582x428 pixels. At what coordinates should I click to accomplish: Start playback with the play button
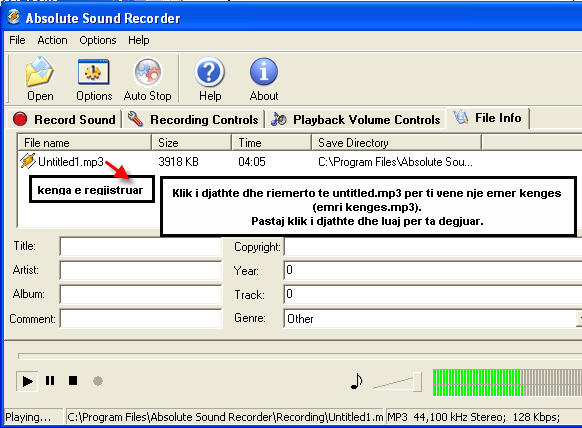[x=27, y=381]
